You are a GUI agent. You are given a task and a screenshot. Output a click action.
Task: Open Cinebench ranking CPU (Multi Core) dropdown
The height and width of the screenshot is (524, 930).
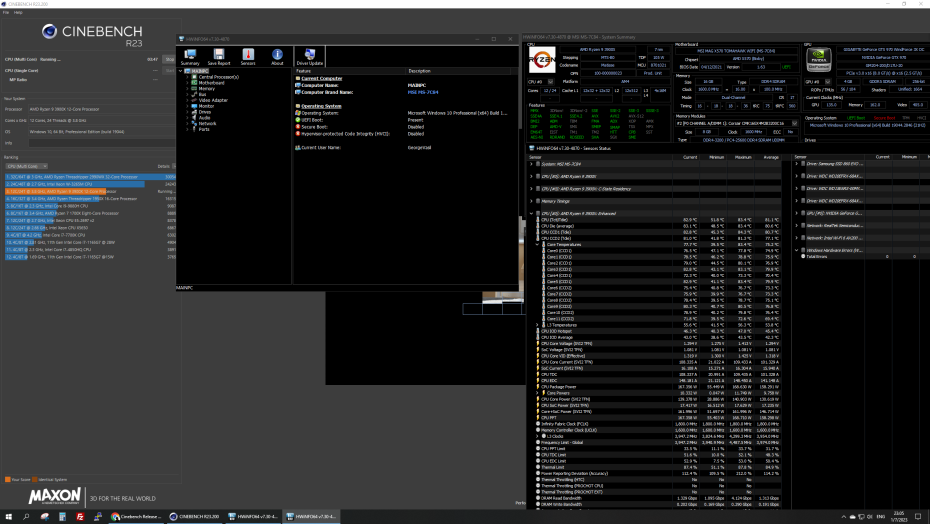(x=26, y=166)
